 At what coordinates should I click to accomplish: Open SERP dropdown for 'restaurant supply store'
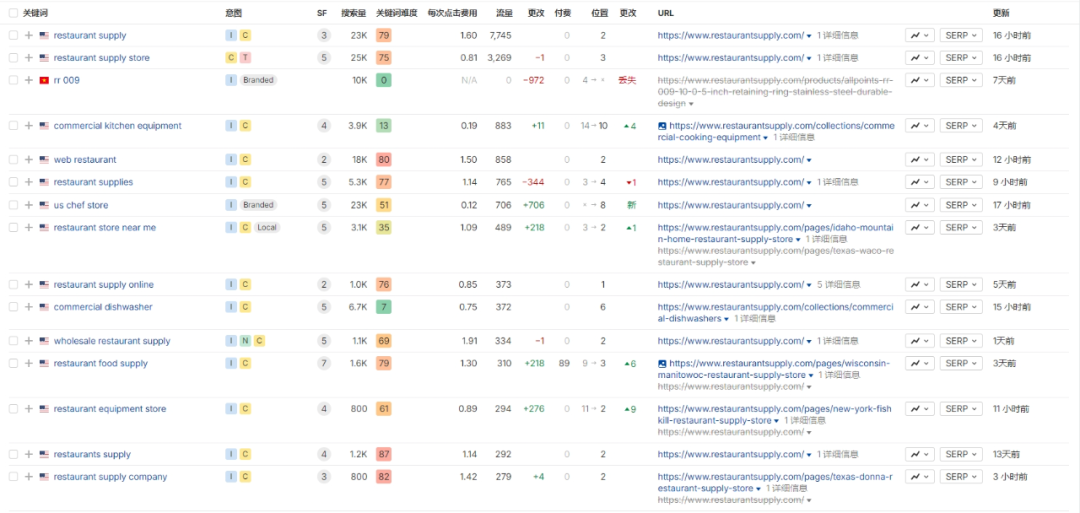click(x=961, y=58)
